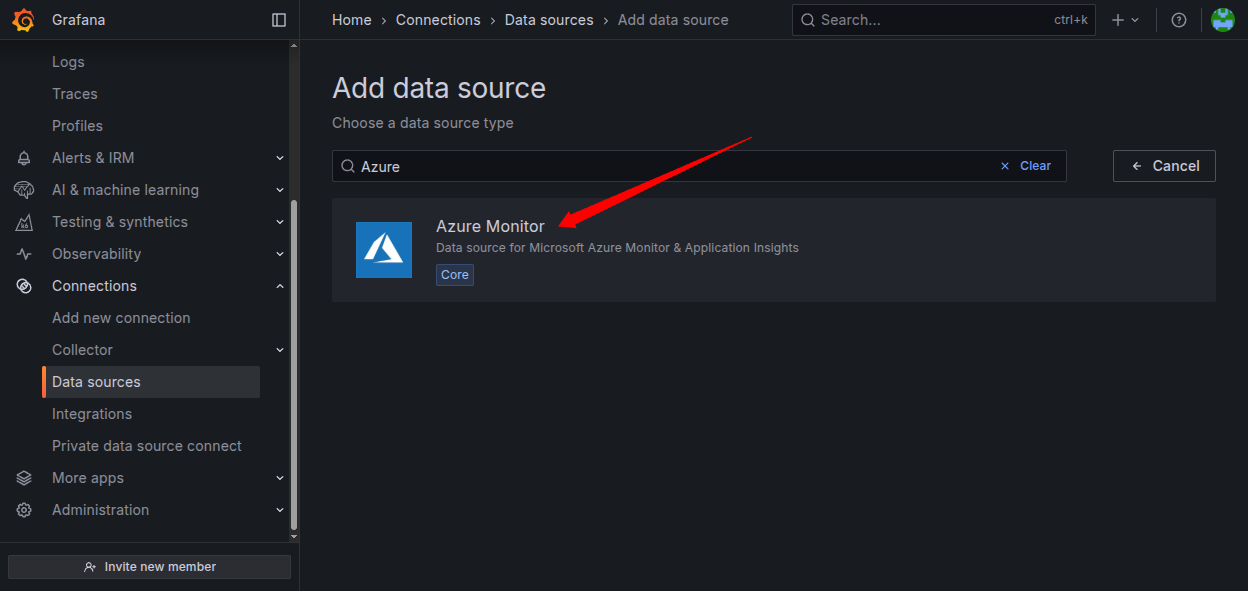Open Private data source connect
The image size is (1248, 591).
coord(147,446)
